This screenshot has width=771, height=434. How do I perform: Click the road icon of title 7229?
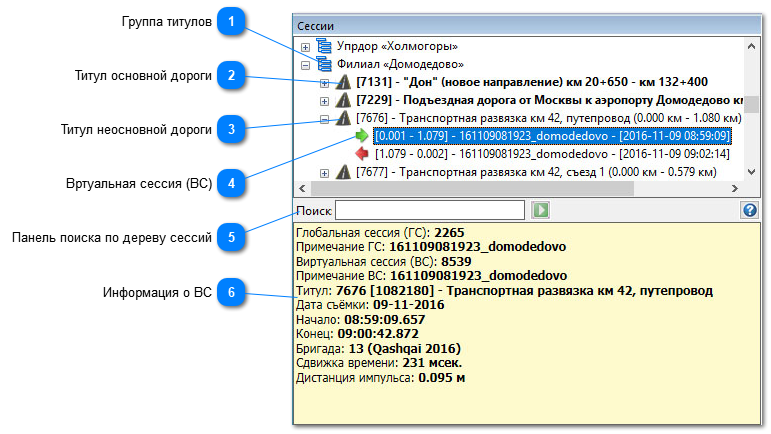point(343,100)
